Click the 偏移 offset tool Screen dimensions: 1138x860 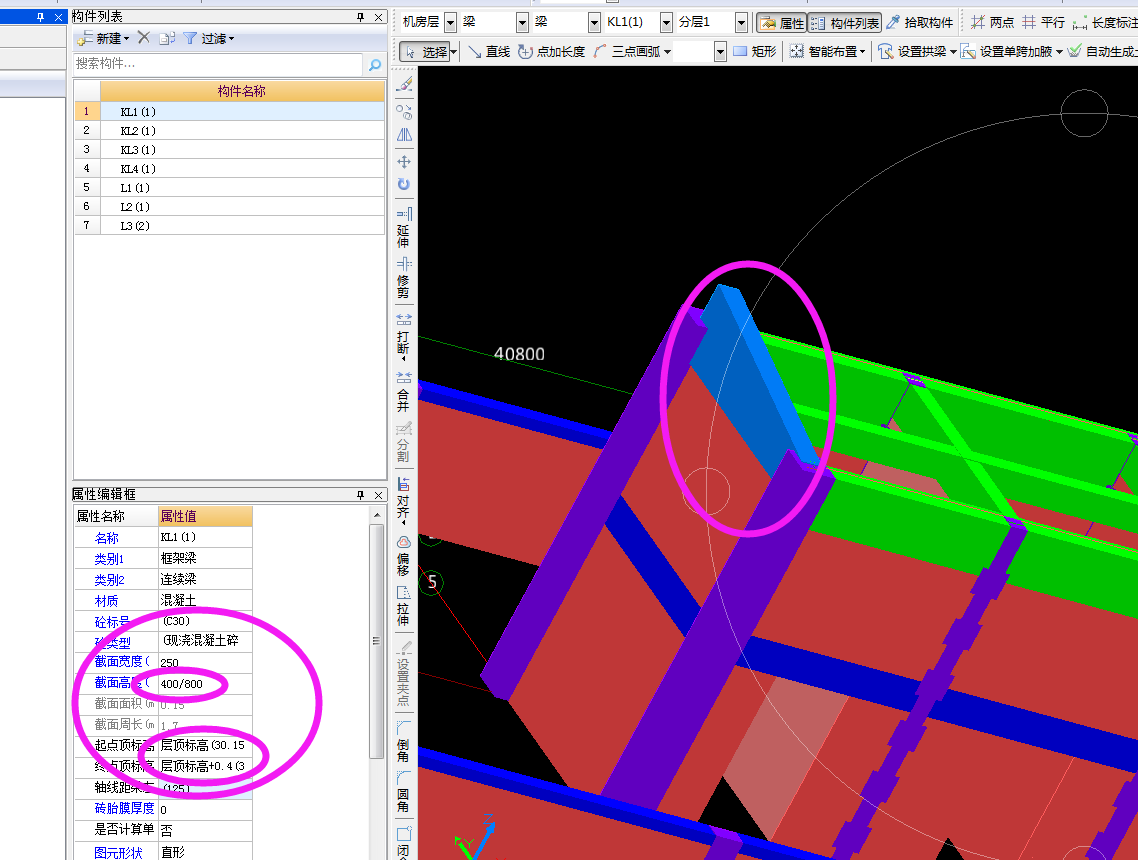click(x=404, y=556)
